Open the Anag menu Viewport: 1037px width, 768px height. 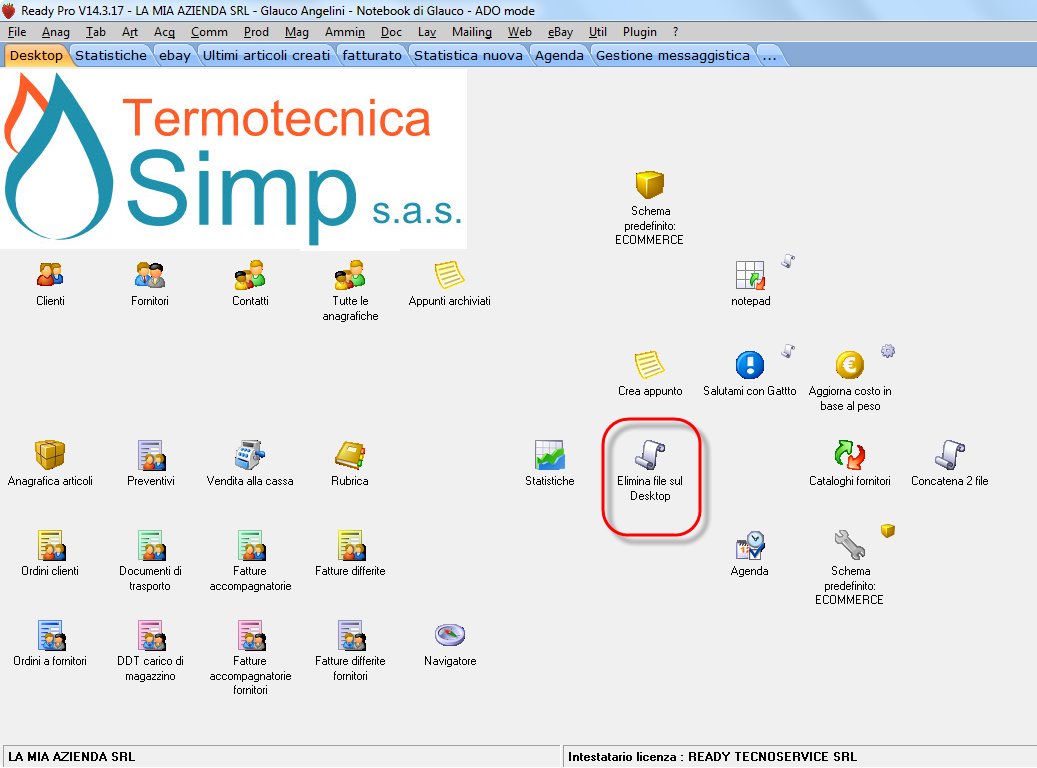click(56, 32)
